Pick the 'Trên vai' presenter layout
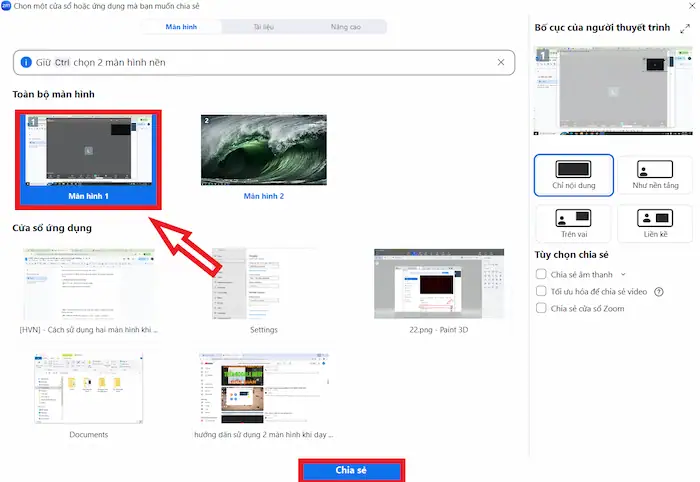Viewport: 700px width, 482px height. tap(573, 222)
